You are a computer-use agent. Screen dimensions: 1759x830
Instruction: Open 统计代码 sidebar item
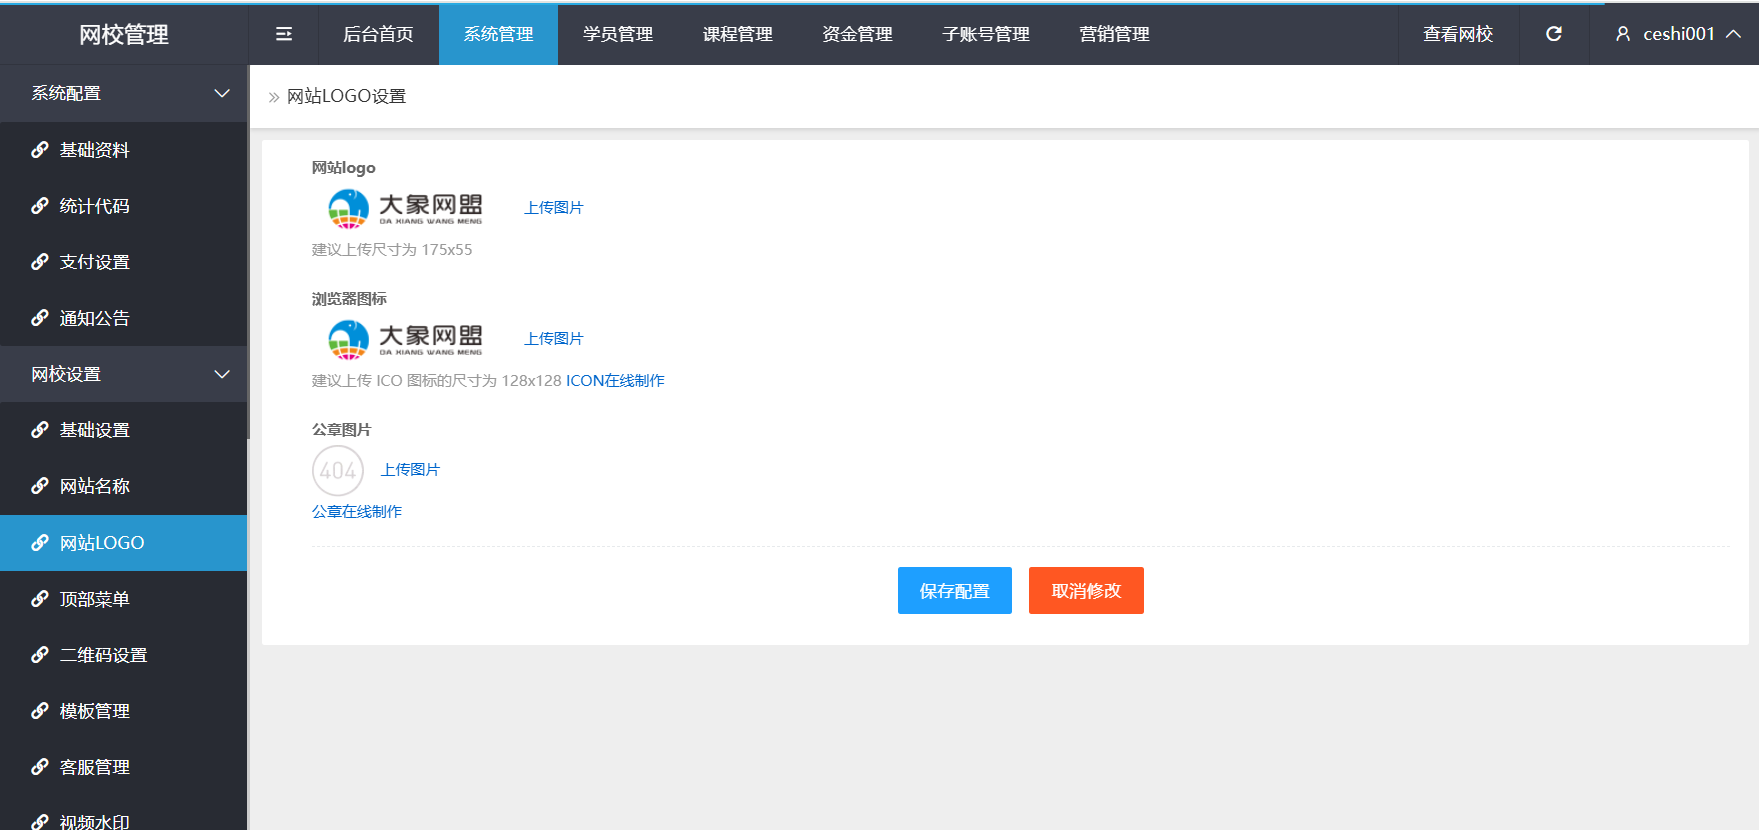click(x=123, y=206)
